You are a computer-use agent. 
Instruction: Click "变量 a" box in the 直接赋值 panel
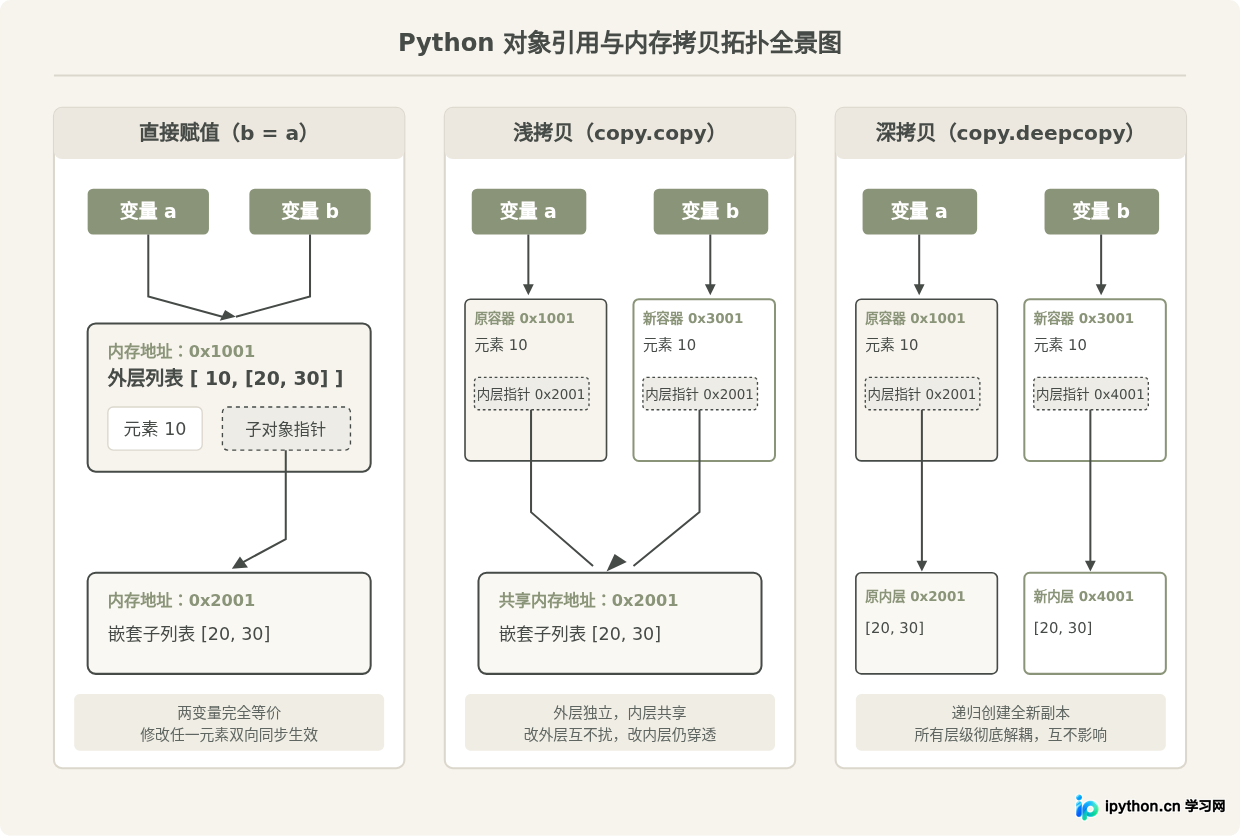click(148, 212)
